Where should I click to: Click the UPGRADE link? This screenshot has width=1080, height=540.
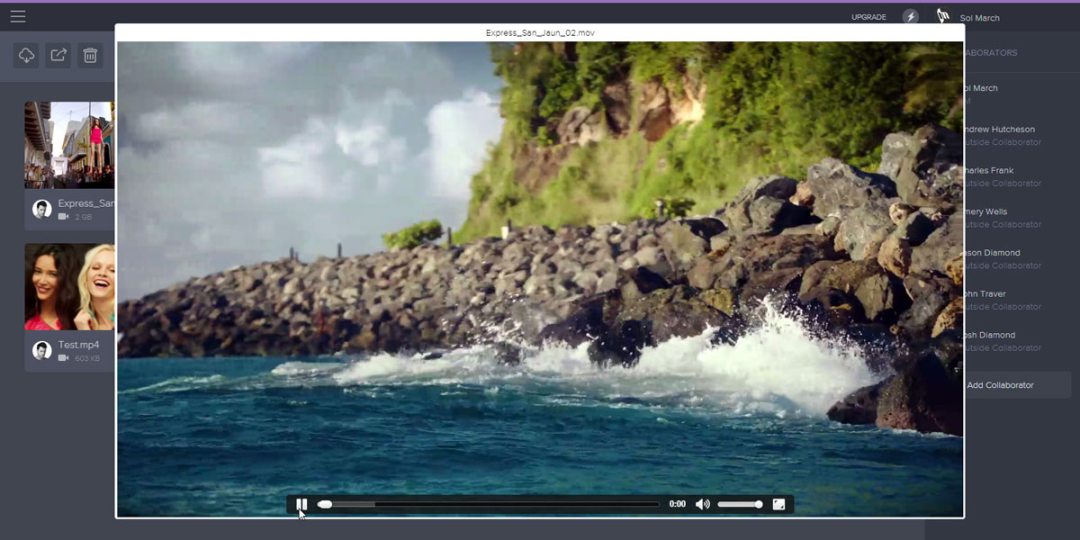tap(869, 17)
